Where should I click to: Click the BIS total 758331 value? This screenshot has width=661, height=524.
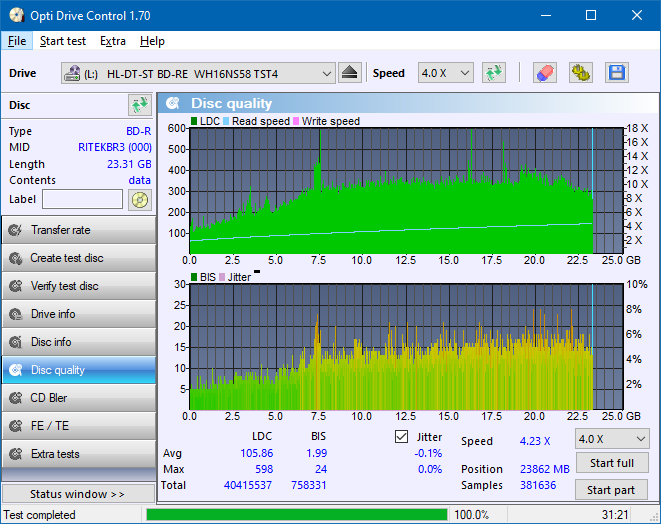coord(309,485)
